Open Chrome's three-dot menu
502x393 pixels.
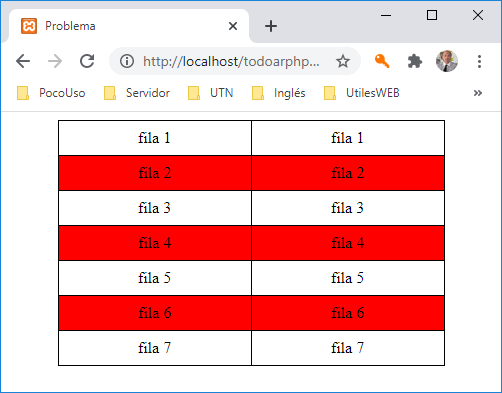pyautogui.click(x=479, y=61)
